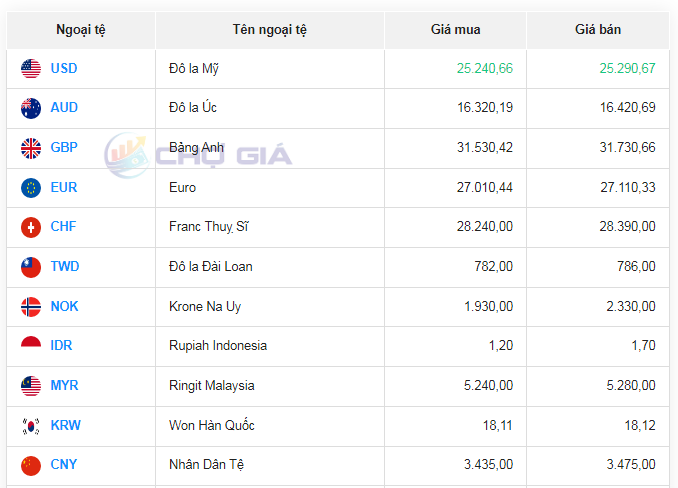Click the Giá mua column header
Viewport: 678px width, 488px height.
coord(455,30)
